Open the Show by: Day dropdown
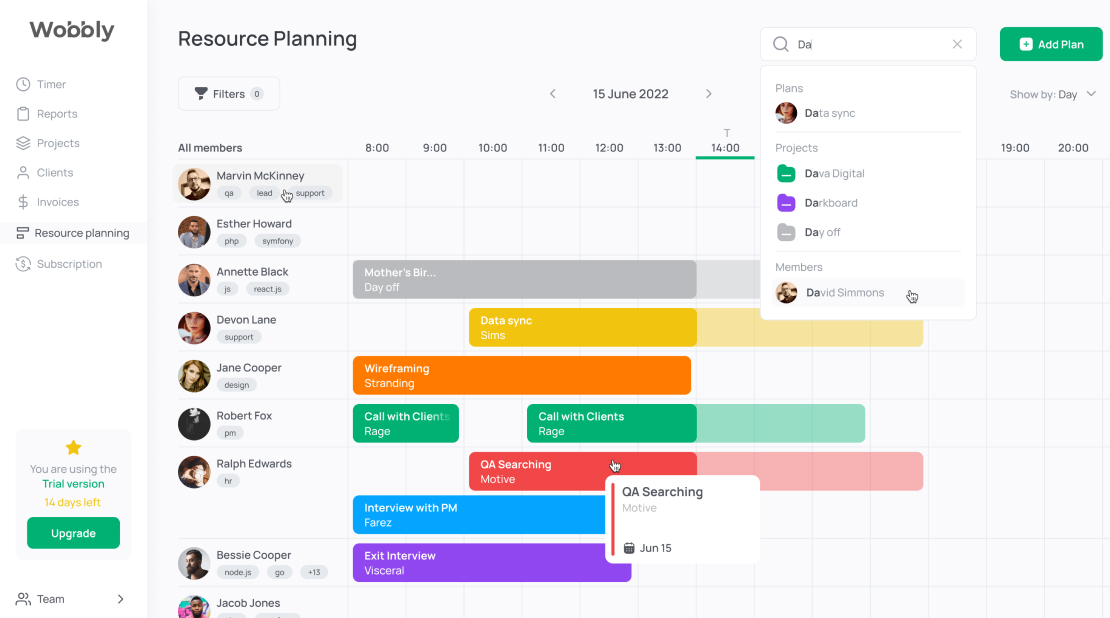This screenshot has height=618, width=1110. [1053, 94]
